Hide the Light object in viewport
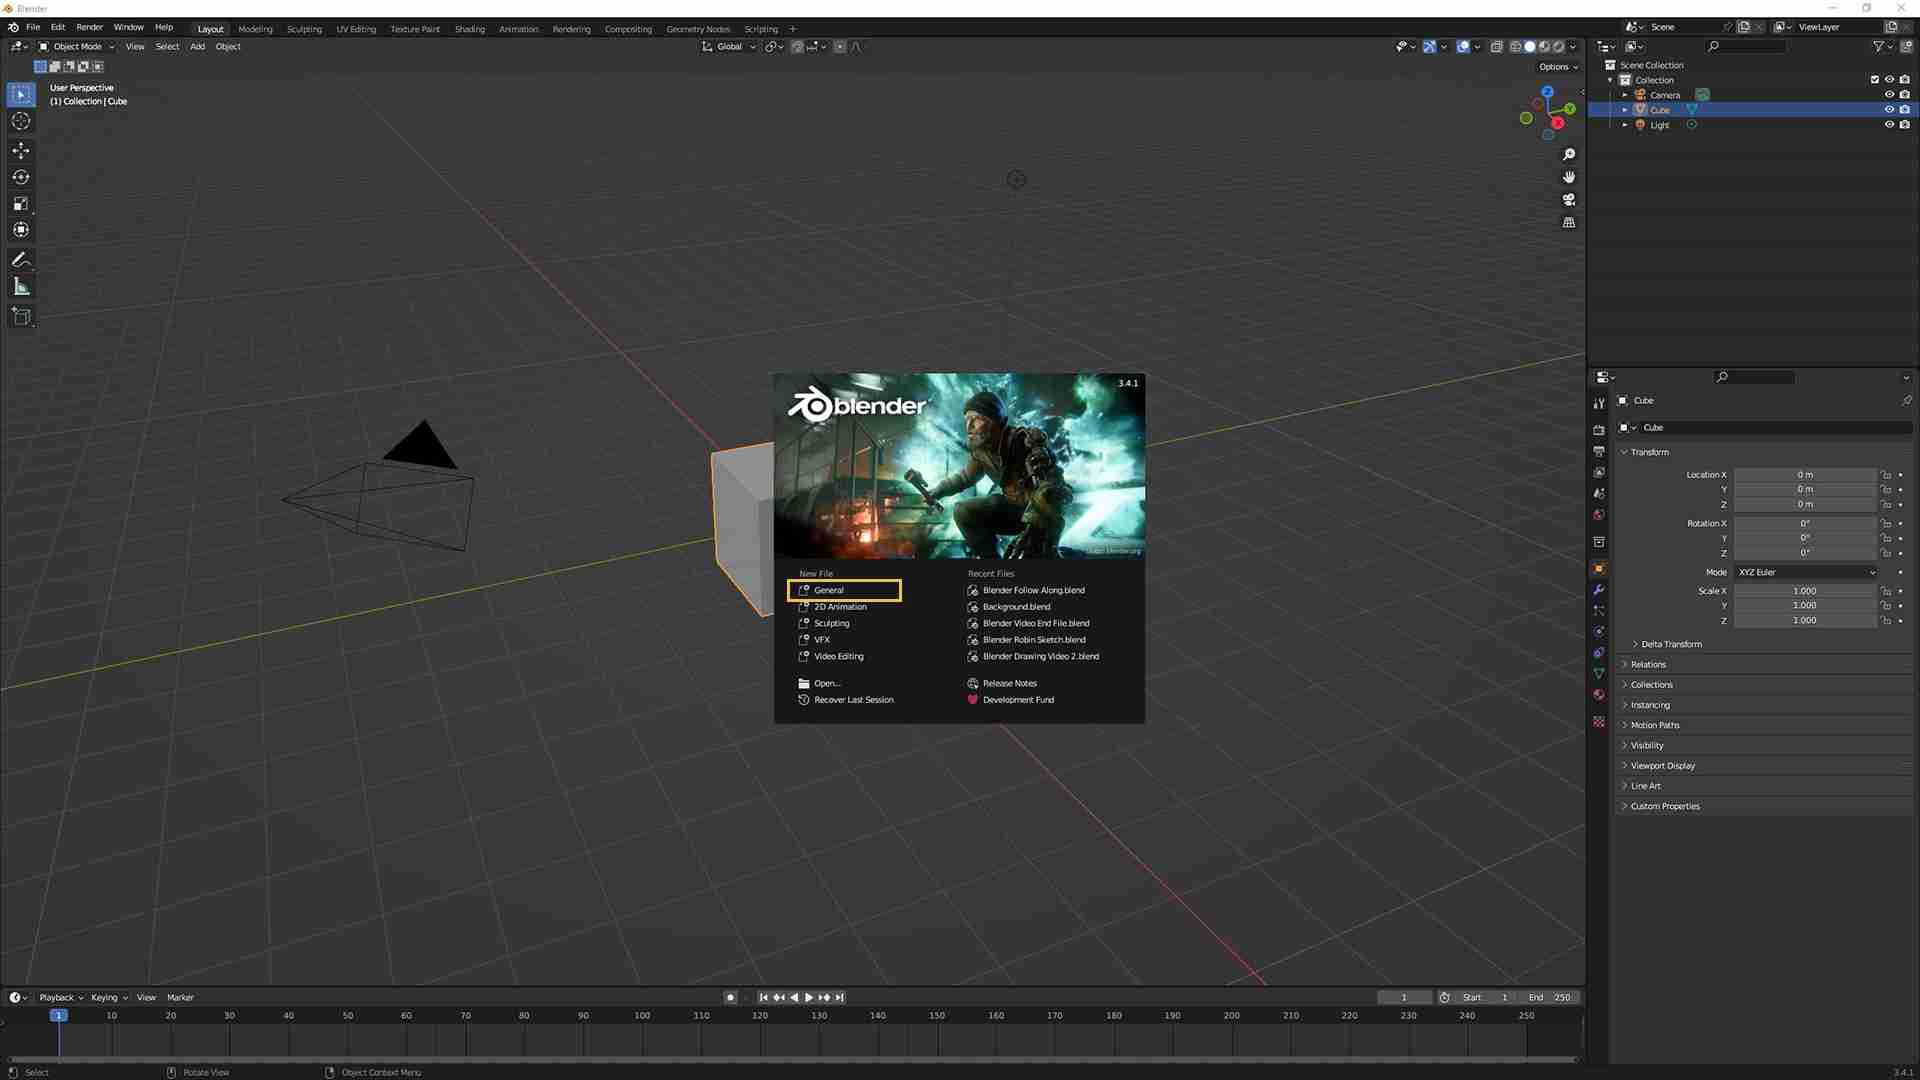The image size is (1920, 1080). 1889,125
